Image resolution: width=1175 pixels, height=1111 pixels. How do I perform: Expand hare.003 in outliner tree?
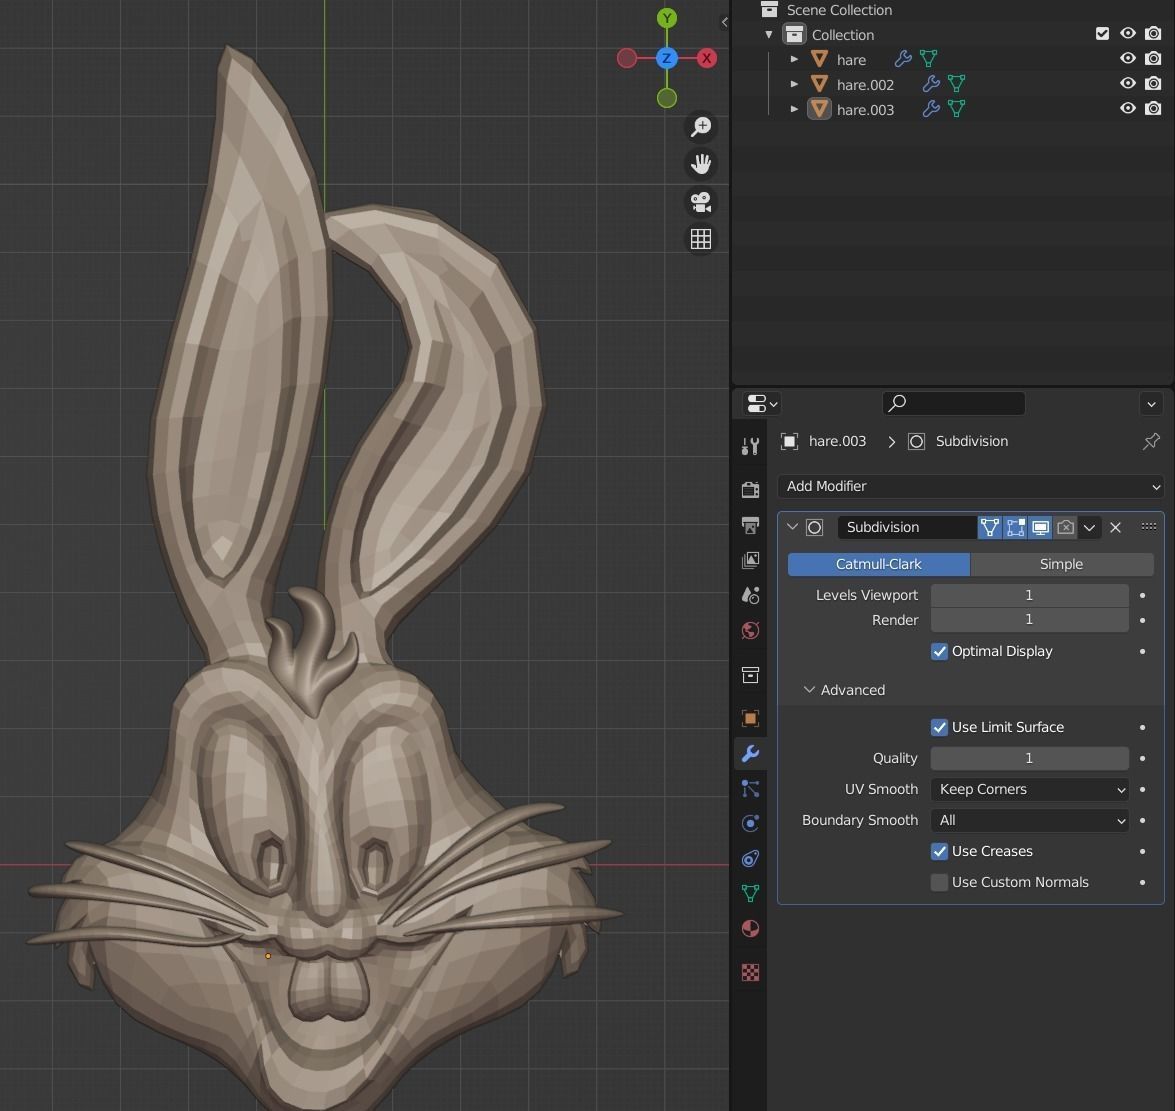click(794, 109)
